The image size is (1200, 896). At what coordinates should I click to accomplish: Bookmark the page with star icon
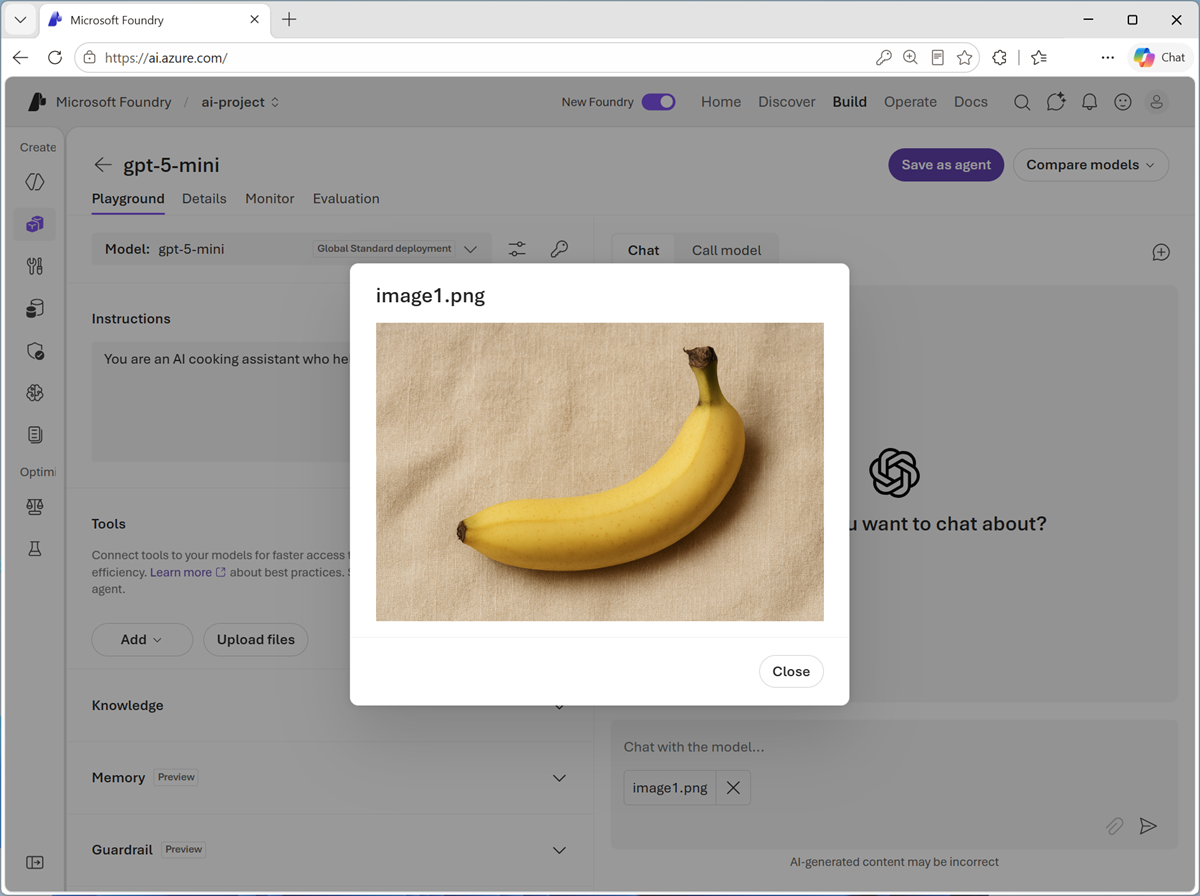pos(965,58)
